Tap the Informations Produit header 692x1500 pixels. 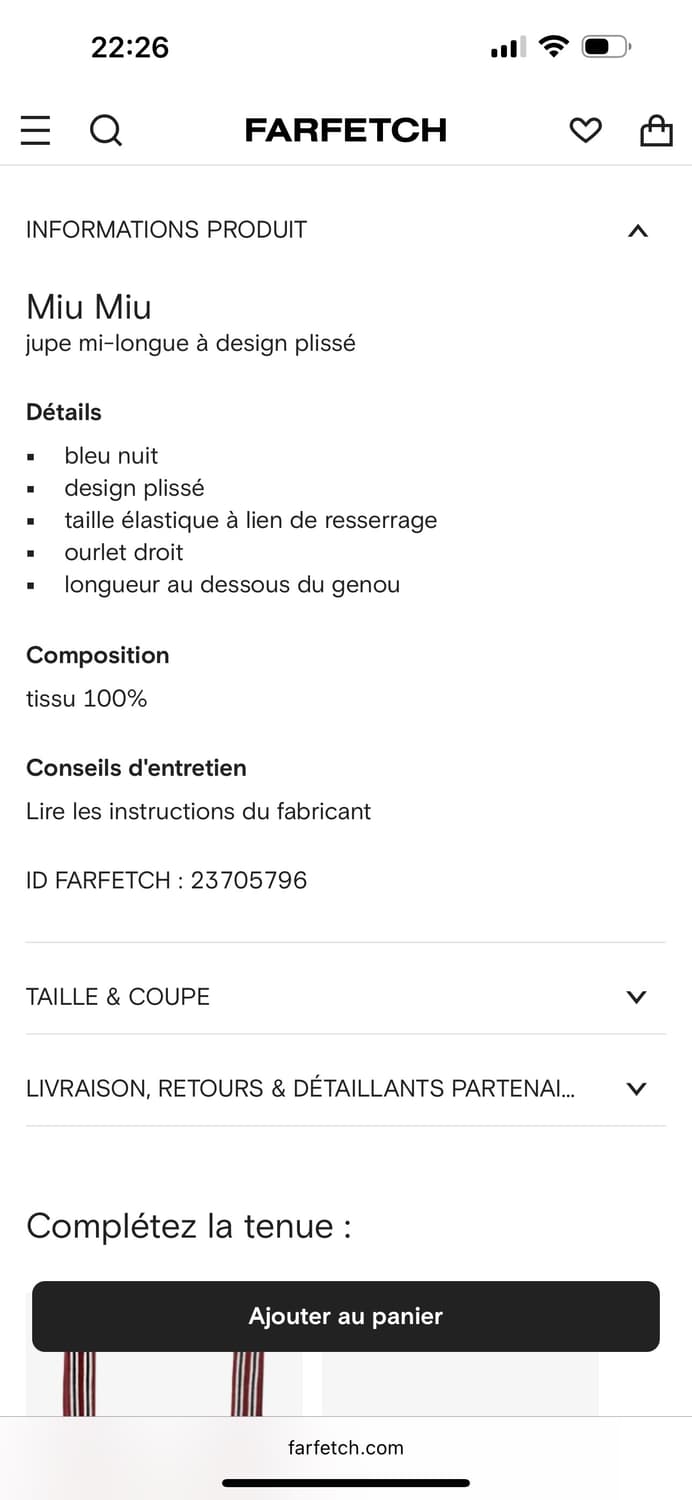pos(166,230)
